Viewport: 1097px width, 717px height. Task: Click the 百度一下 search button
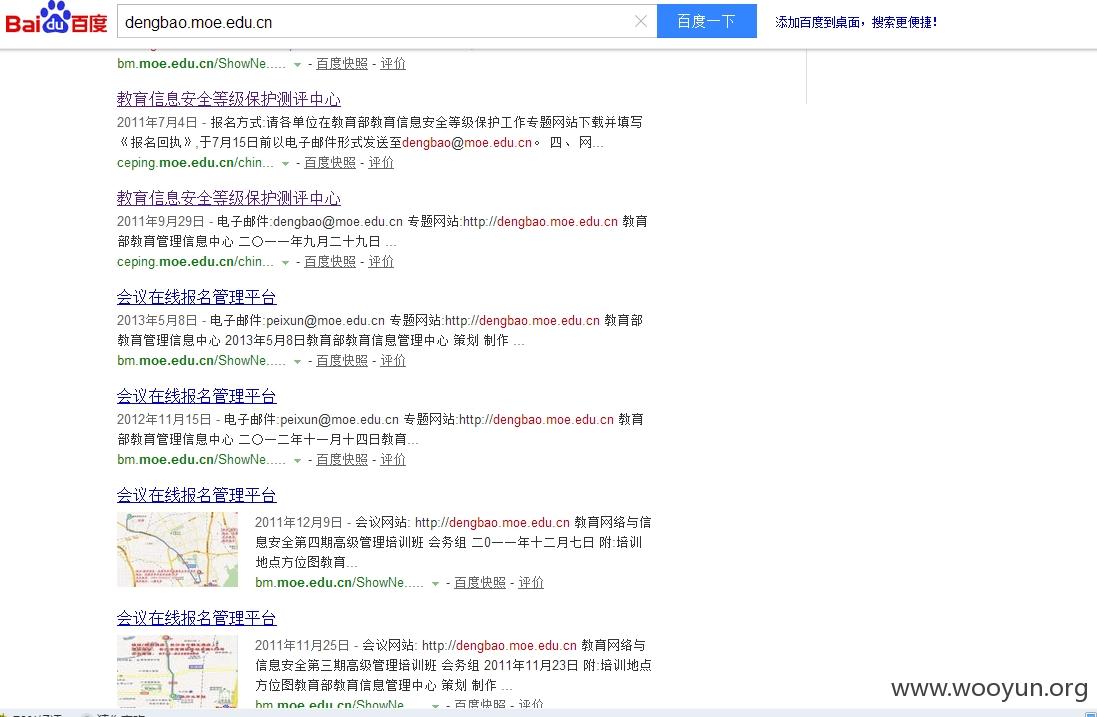707,21
